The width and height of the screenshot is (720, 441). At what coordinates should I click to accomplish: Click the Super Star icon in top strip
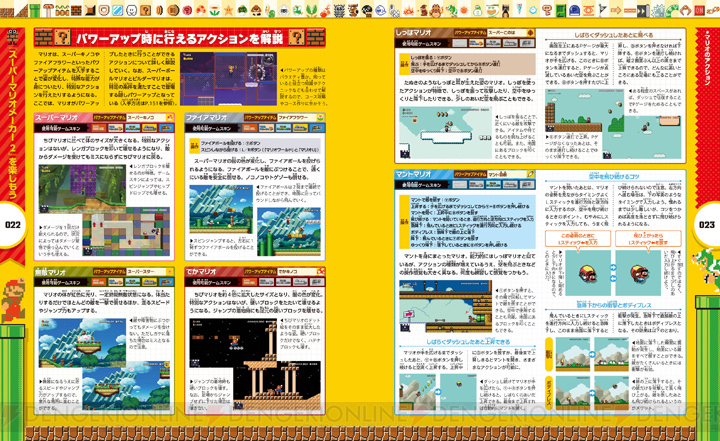click(x=228, y=10)
